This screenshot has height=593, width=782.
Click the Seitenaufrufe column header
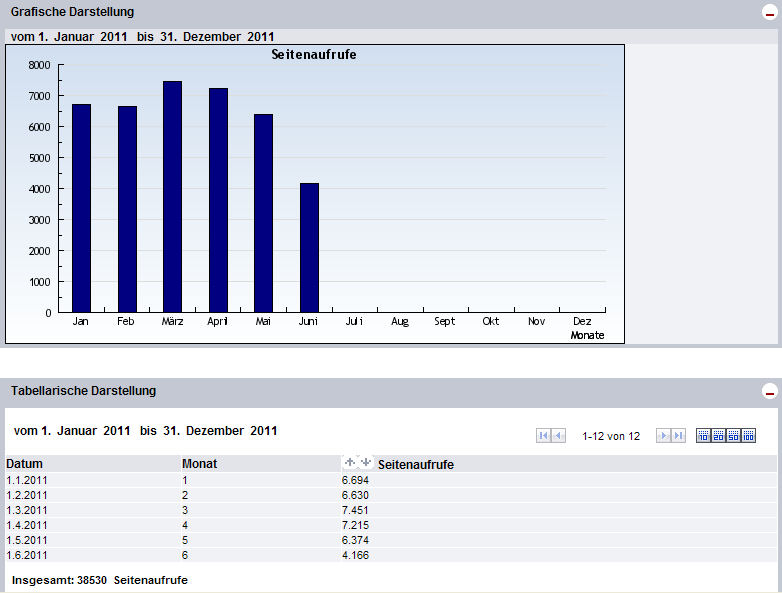point(416,464)
